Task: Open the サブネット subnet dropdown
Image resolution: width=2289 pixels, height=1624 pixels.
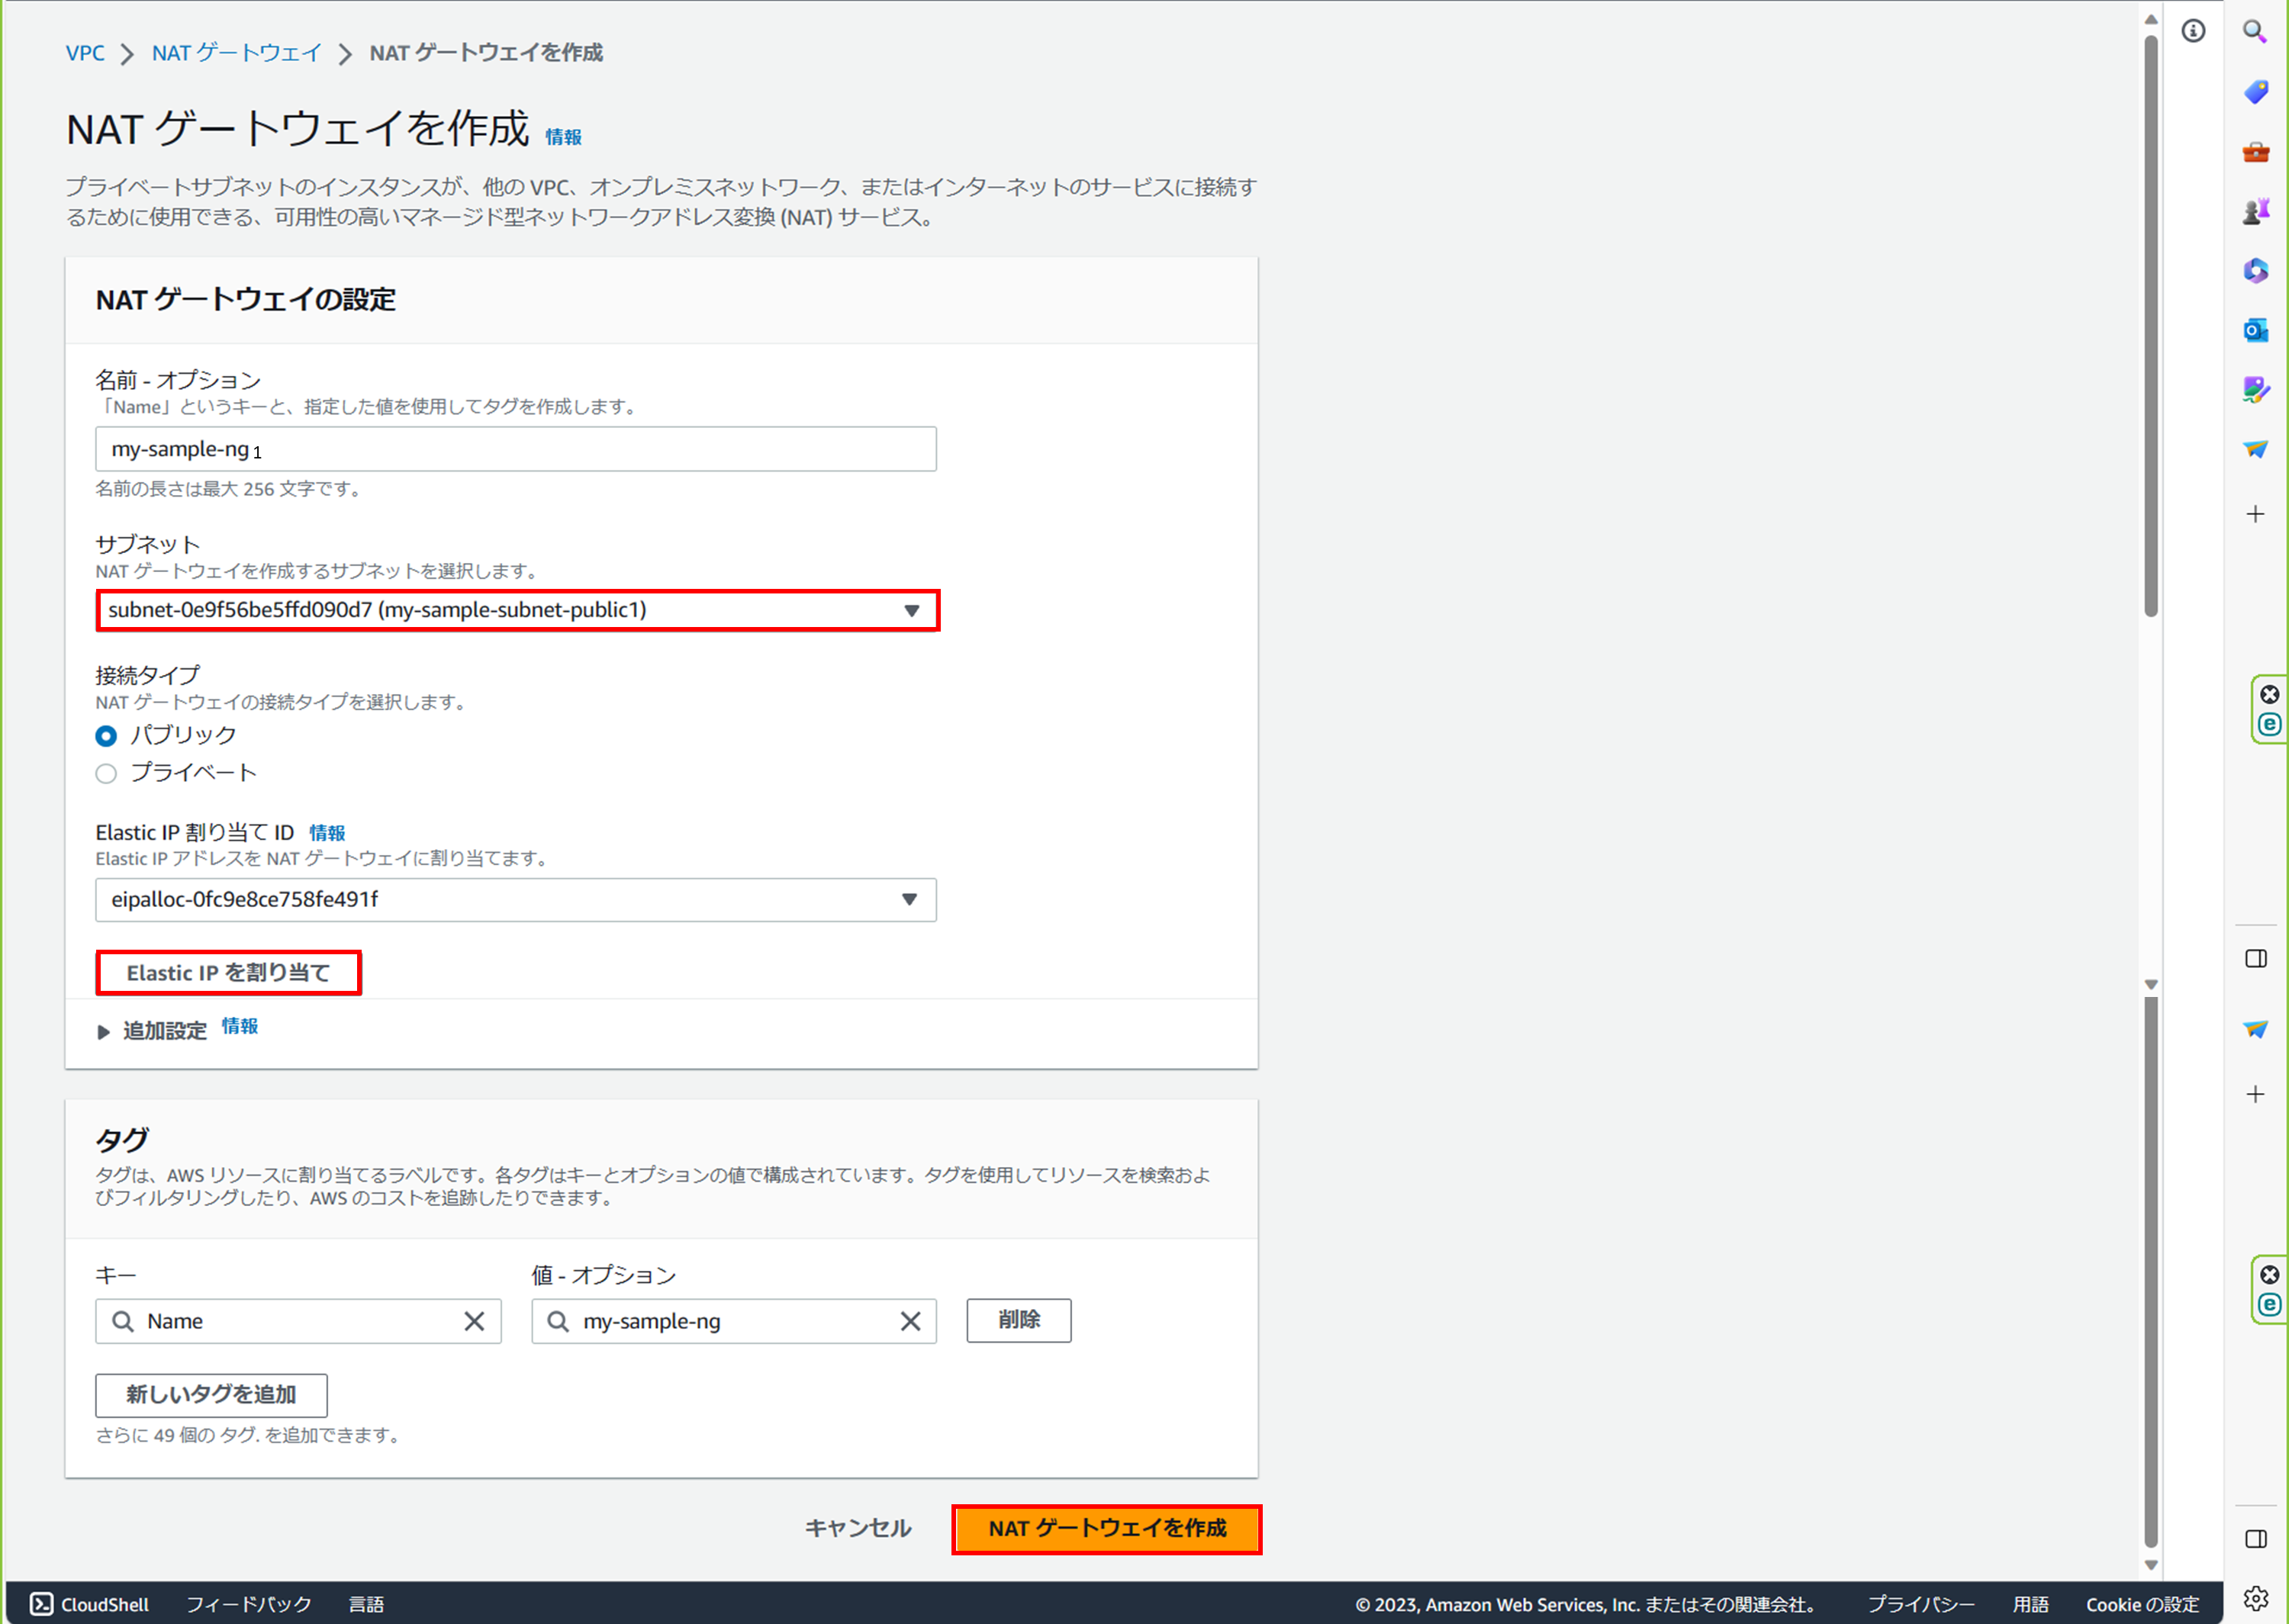Action: click(x=517, y=610)
